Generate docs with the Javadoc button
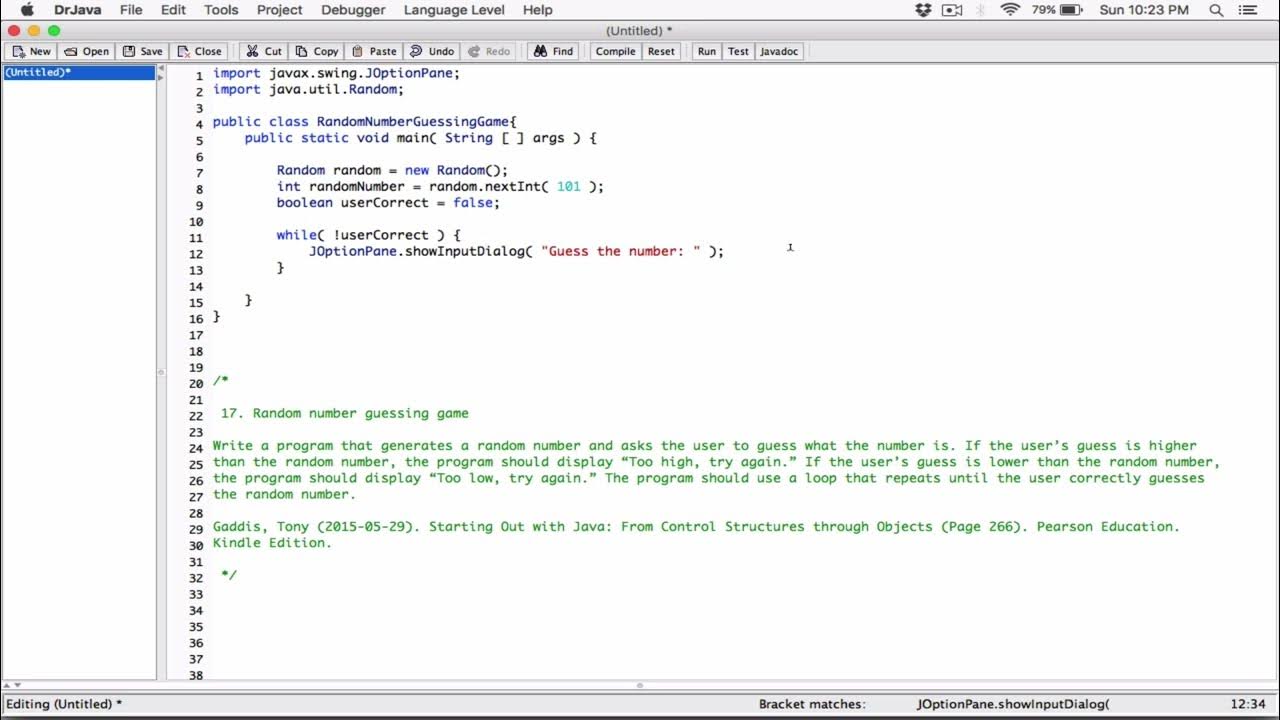Viewport: 1280px width, 720px height. coord(779,51)
